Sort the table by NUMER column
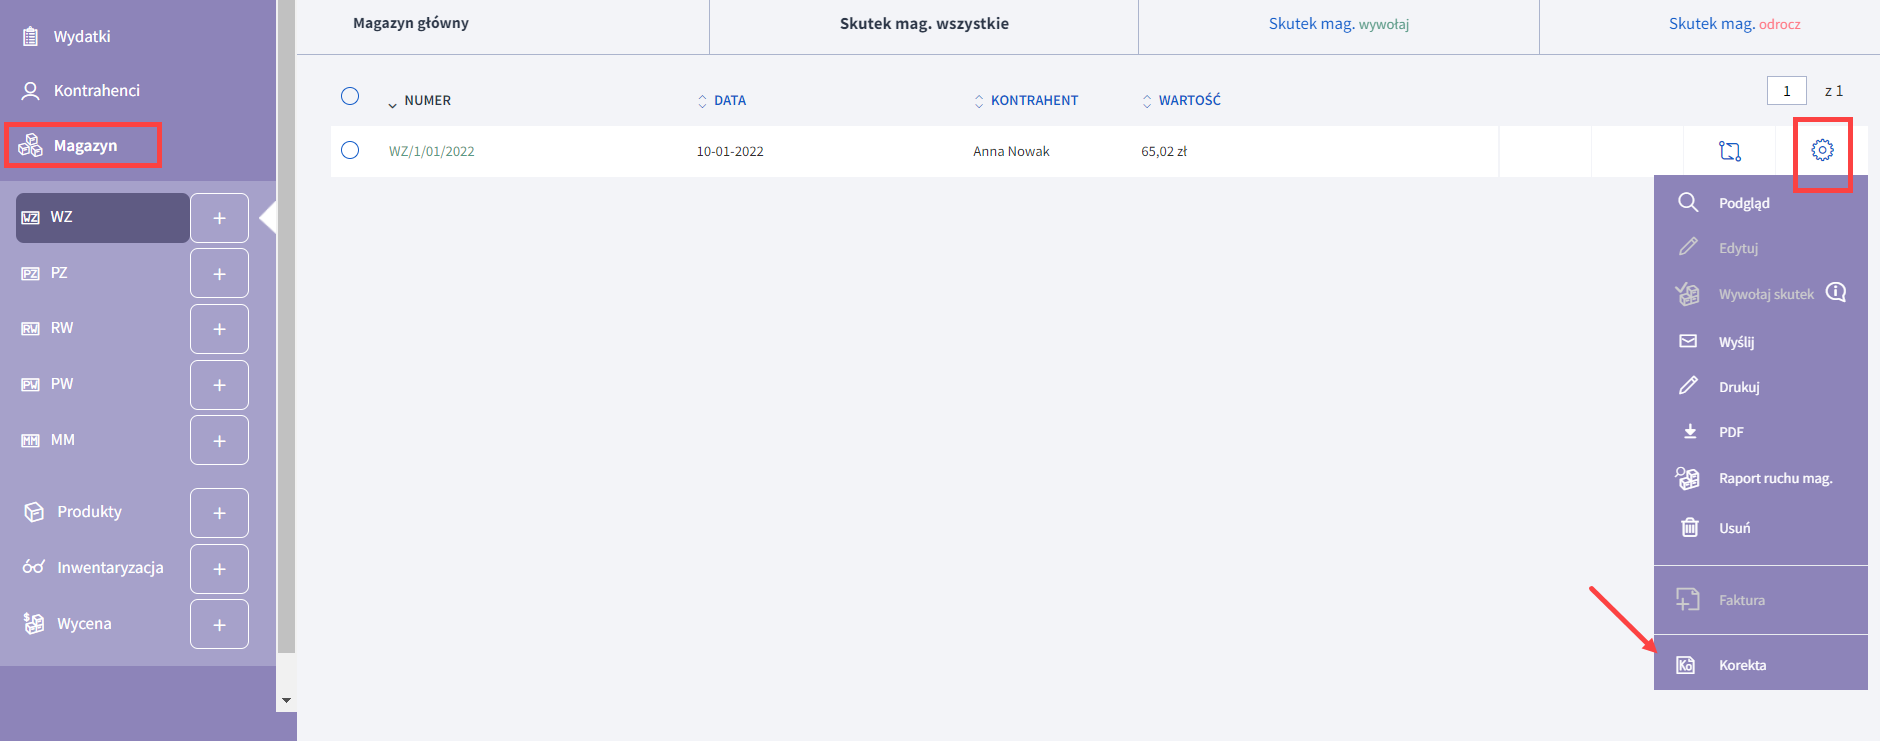Screen dimensions: 1880x741 coord(427,101)
